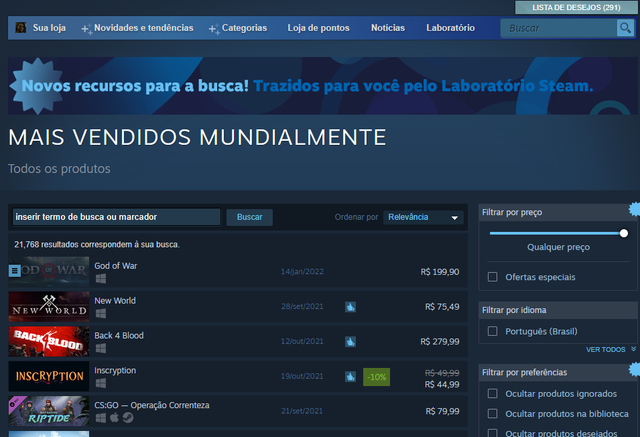The width and height of the screenshot is (640, 437).
Task: Click the Qualquer preço label
Action: (x=558, y=247)
